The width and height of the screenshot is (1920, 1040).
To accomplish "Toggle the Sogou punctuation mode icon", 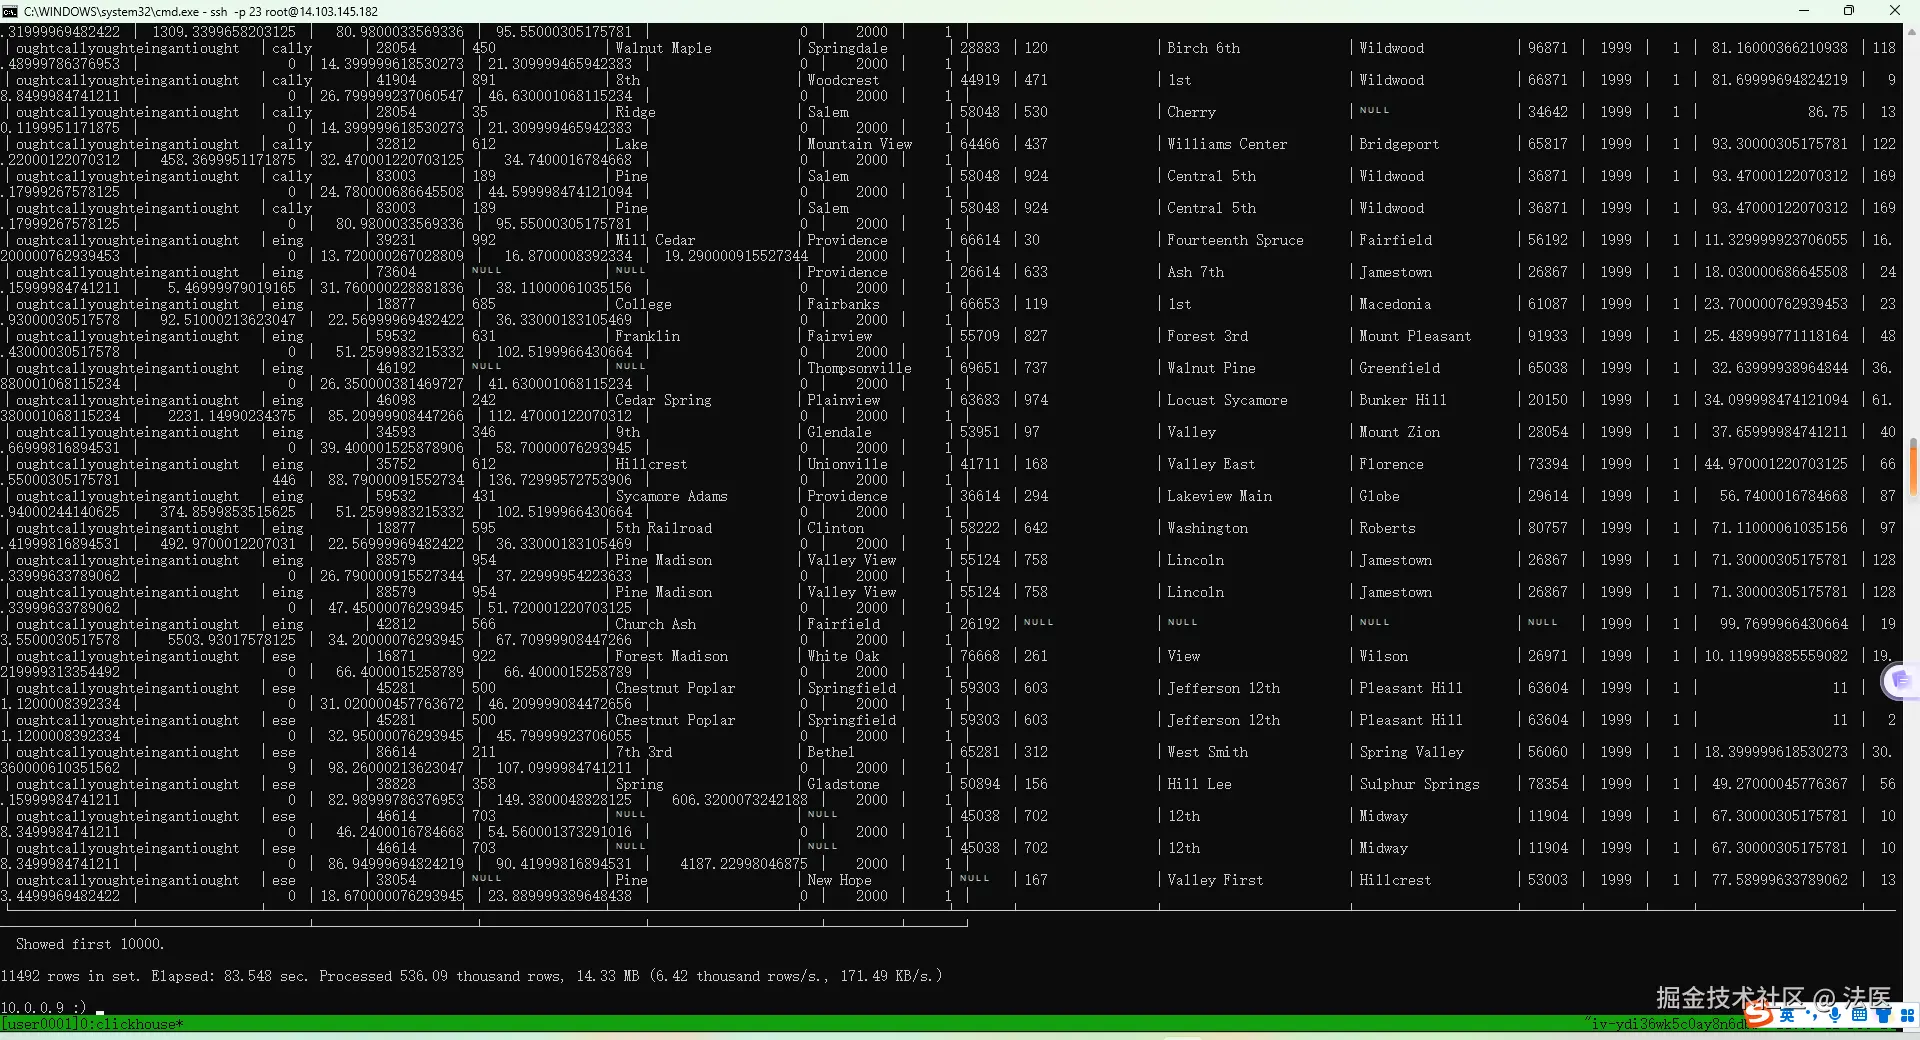I will [x=1811, y=1015].
